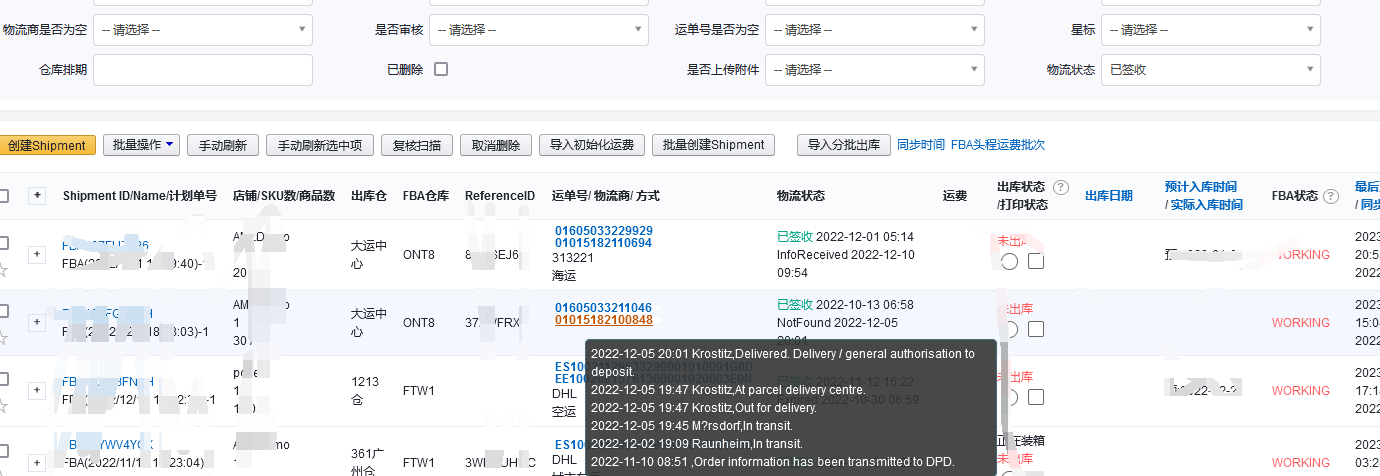The height and width of the screenshot is (476, 1380).
Task: Click the 手动刷新选中项 button
Action: point(320,145)
